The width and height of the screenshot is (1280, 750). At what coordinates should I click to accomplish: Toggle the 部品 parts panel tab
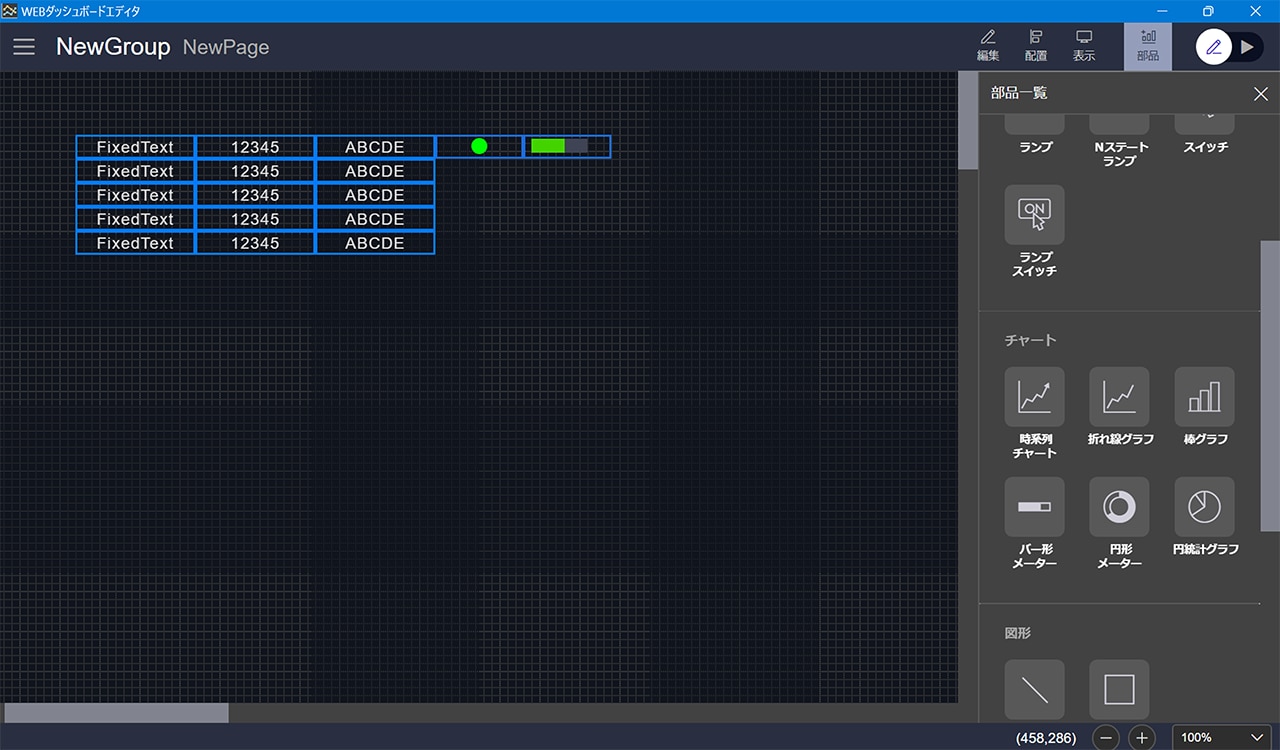click(1147, 46)
